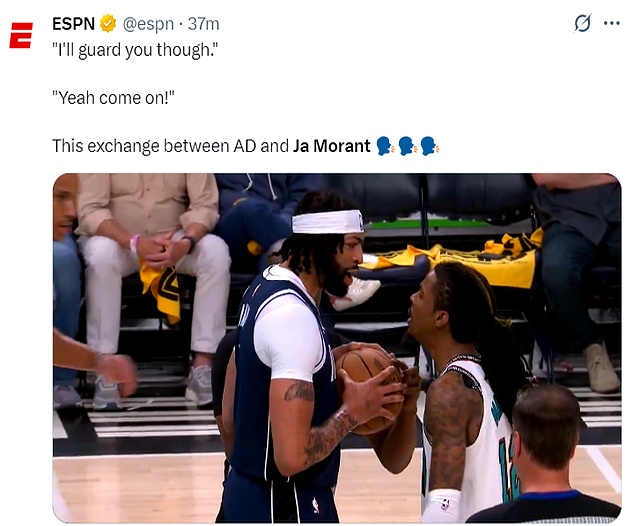The image size is (640, 526).
Task: Click the third speaking head emoji
Action: 430,146
